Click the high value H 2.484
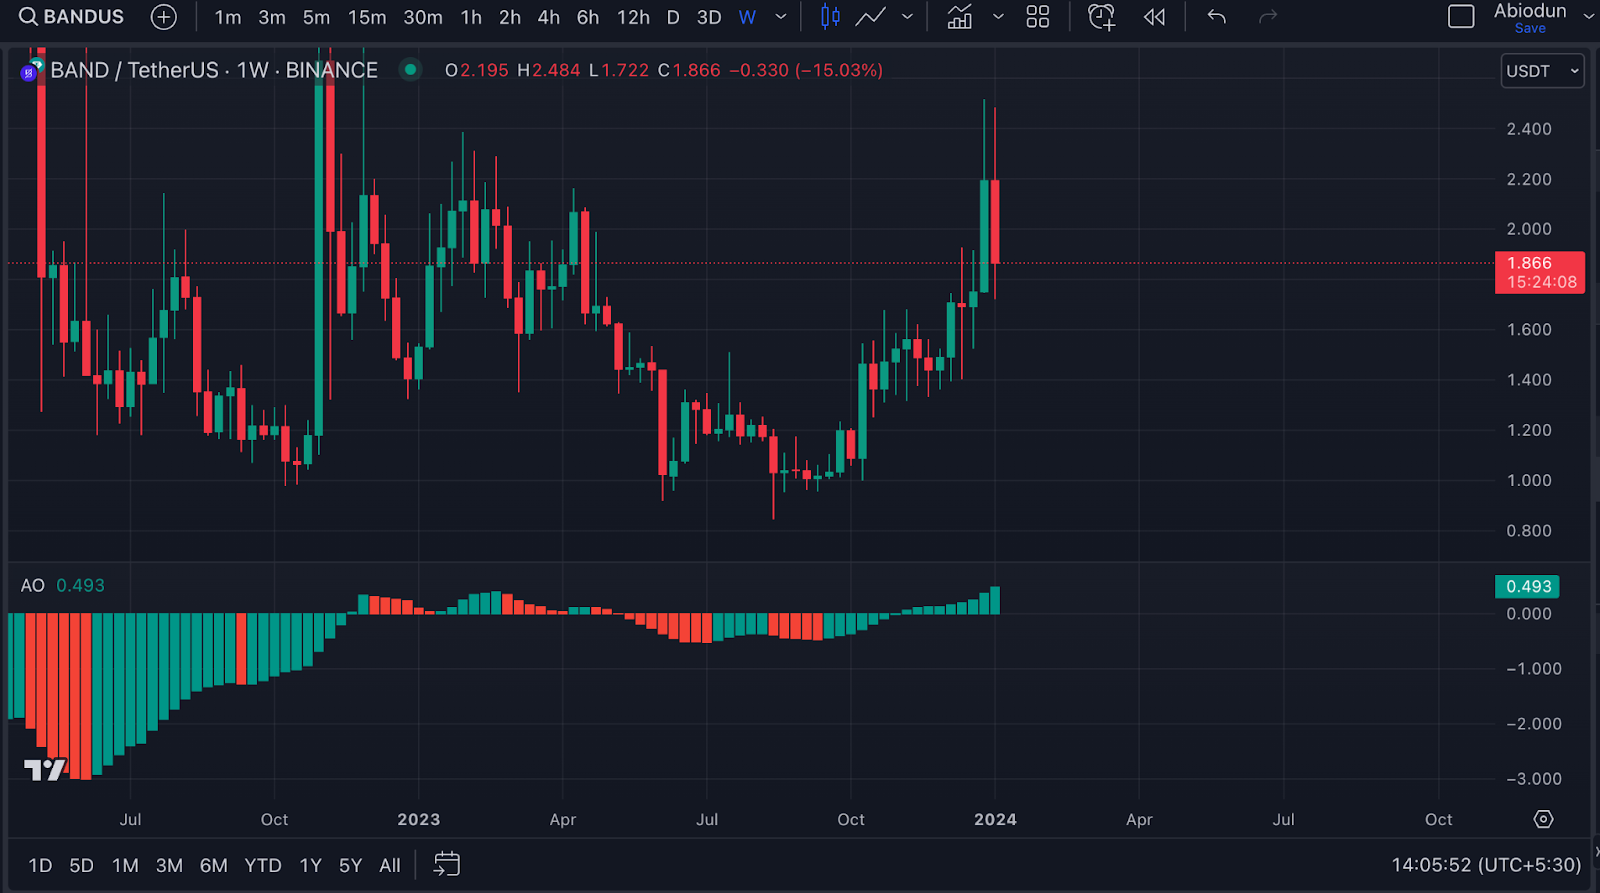Image resolution: width=1600 pixels, height=893 pixels. click(549, 70)
